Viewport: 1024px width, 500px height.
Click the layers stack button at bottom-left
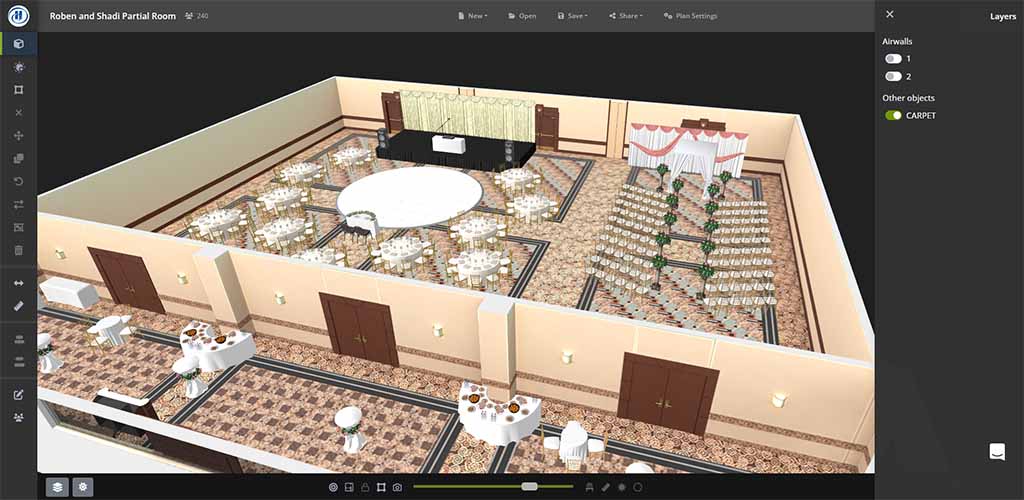click(x=57, y=486)
